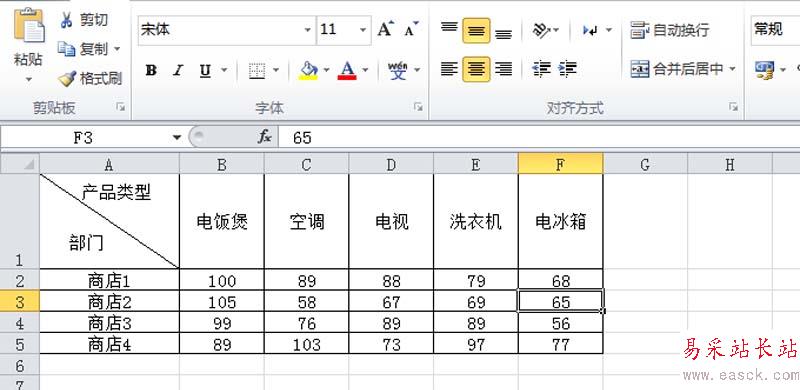
Task: Click the Copy (复制) button
Action: click(x=82, y=49)
